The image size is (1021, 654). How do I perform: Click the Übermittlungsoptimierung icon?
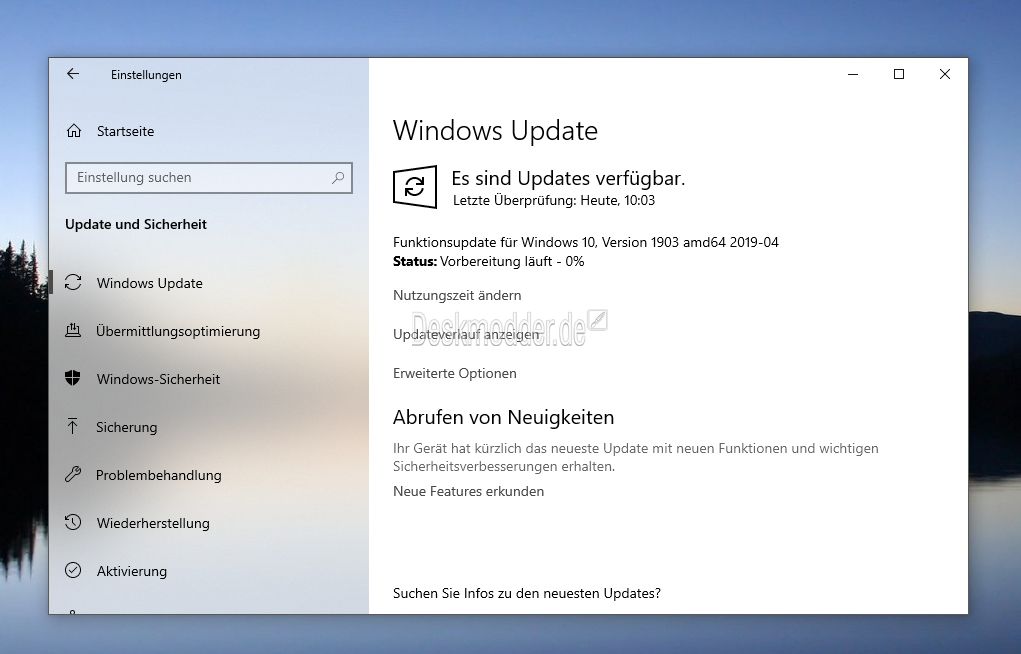coord(73,330)
